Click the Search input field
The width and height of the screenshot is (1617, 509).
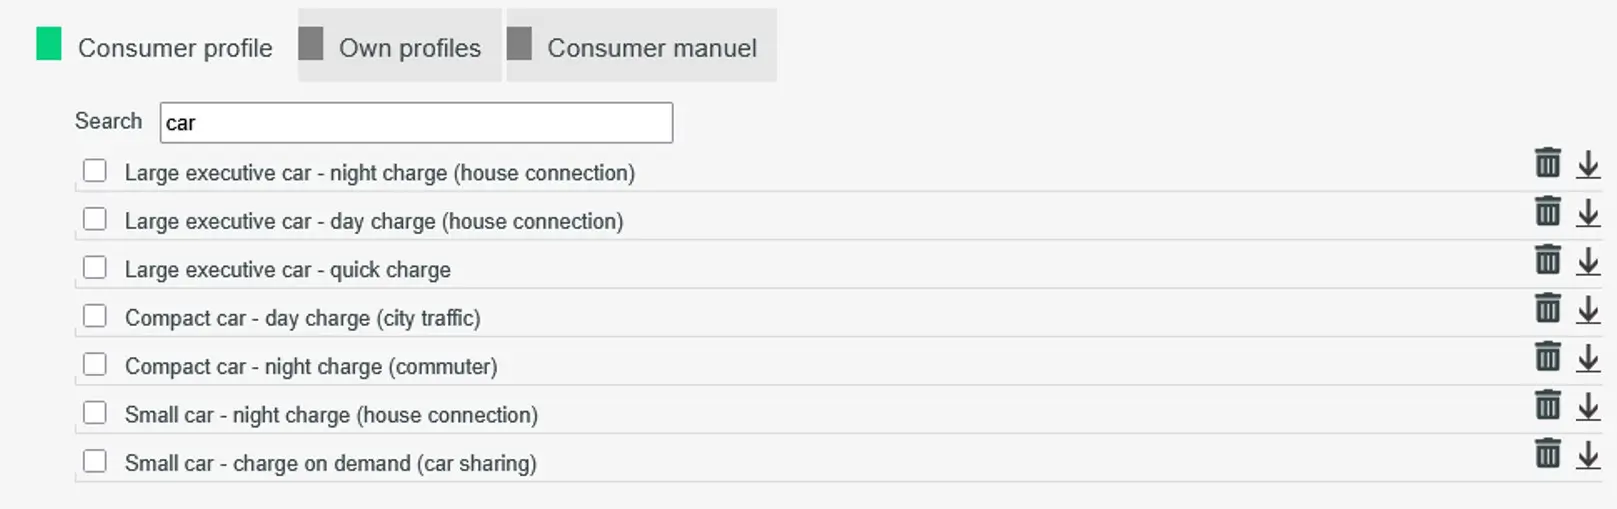coord(416,123)
